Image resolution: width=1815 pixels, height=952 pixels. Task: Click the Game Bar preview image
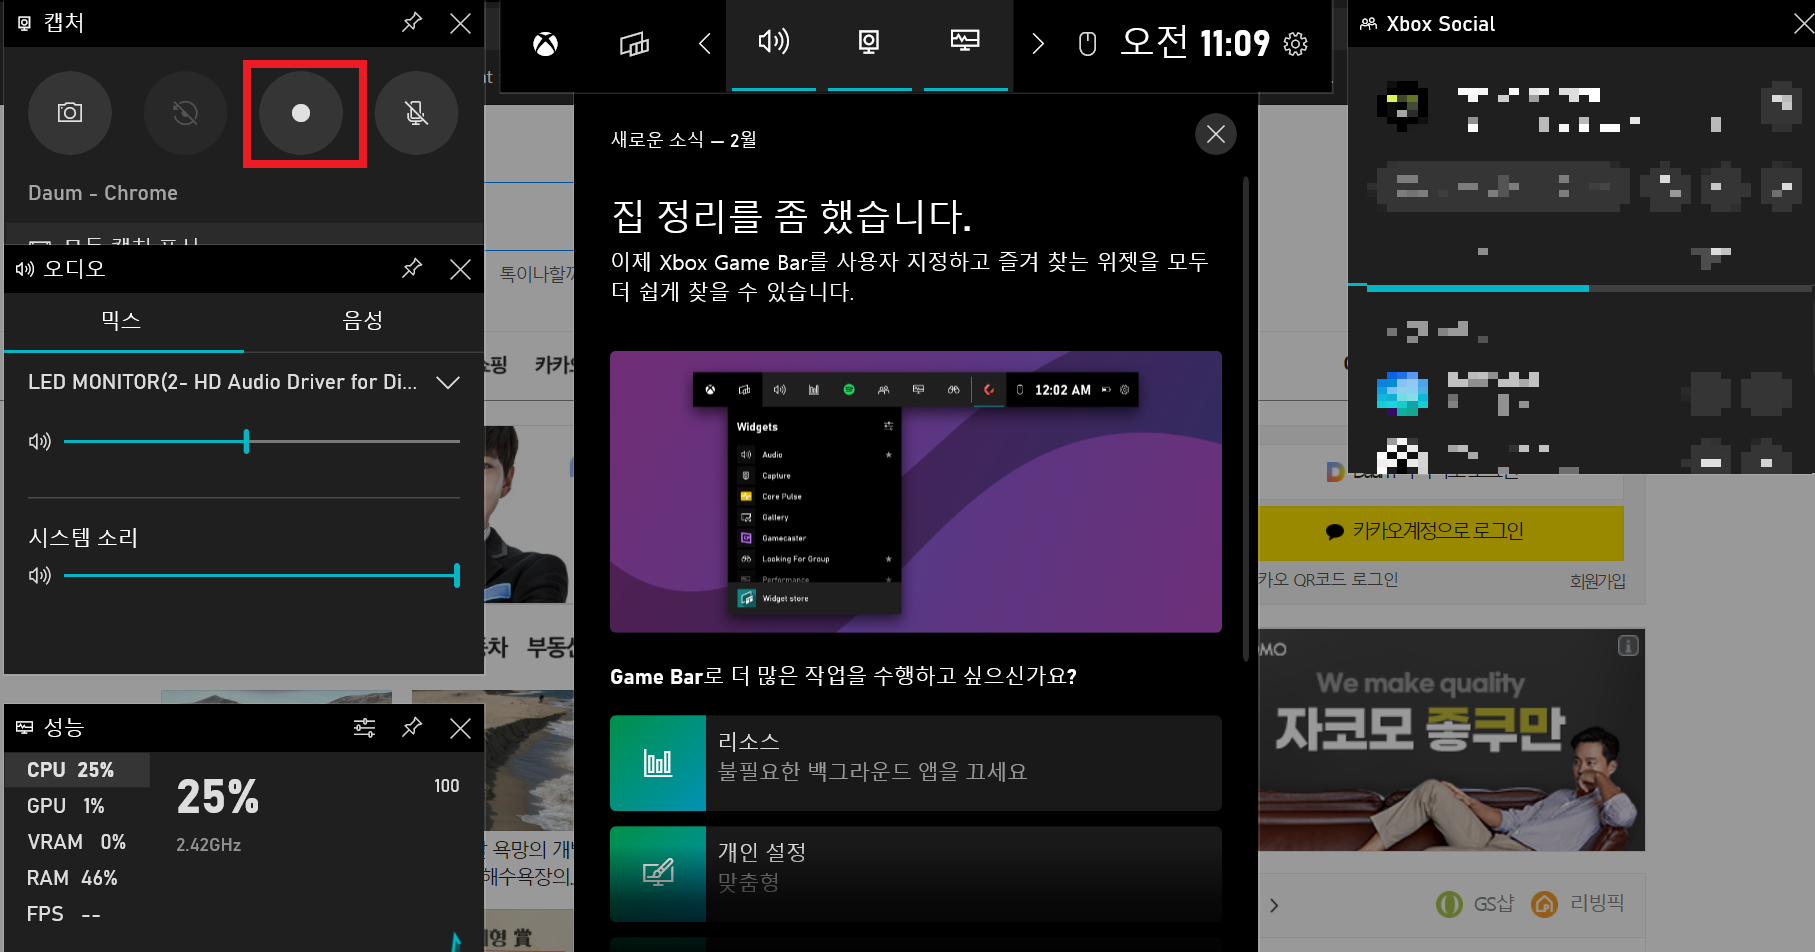(916, 492)
